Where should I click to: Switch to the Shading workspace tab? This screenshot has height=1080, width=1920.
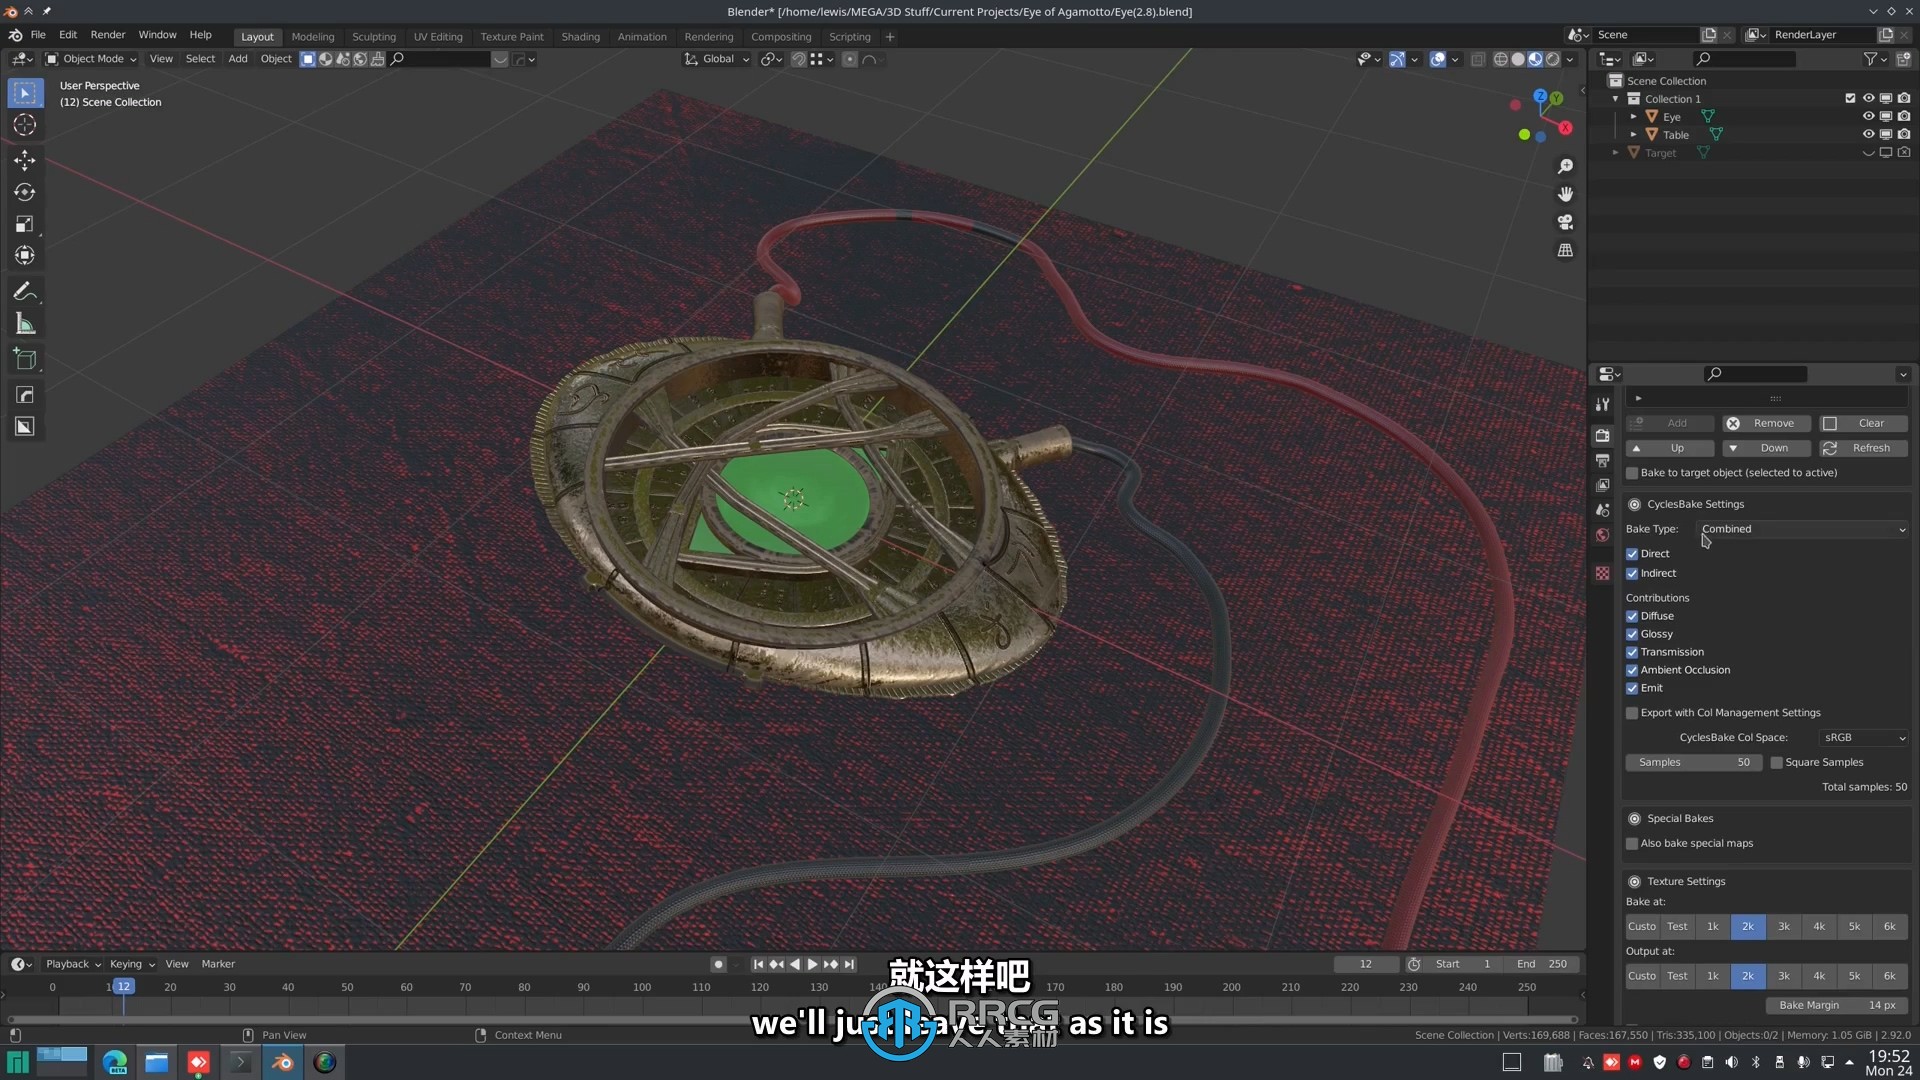pos(580,37)
